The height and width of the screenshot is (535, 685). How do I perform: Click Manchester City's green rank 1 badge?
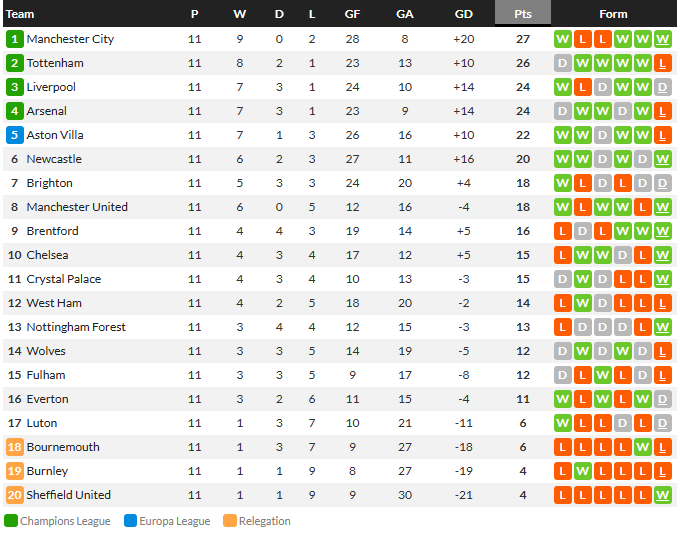14,39
